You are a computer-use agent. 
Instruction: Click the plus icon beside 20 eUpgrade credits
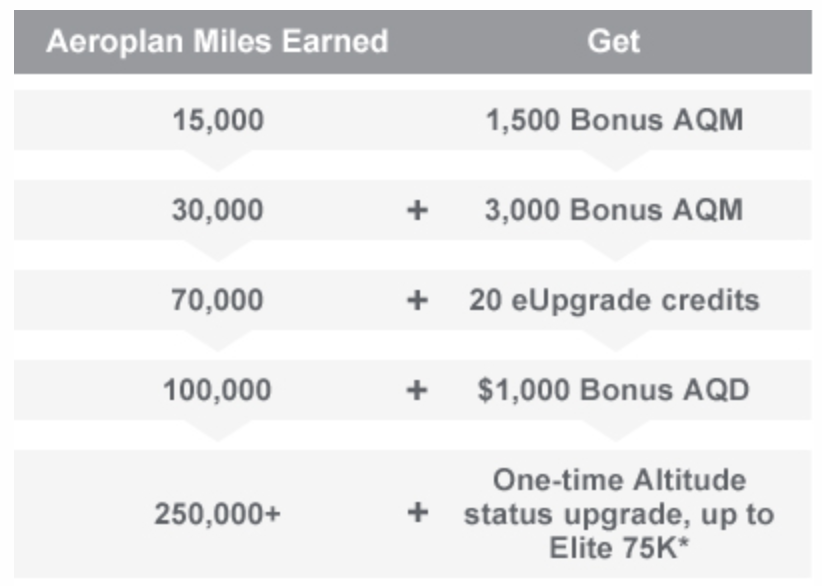(x=417, y=301)
